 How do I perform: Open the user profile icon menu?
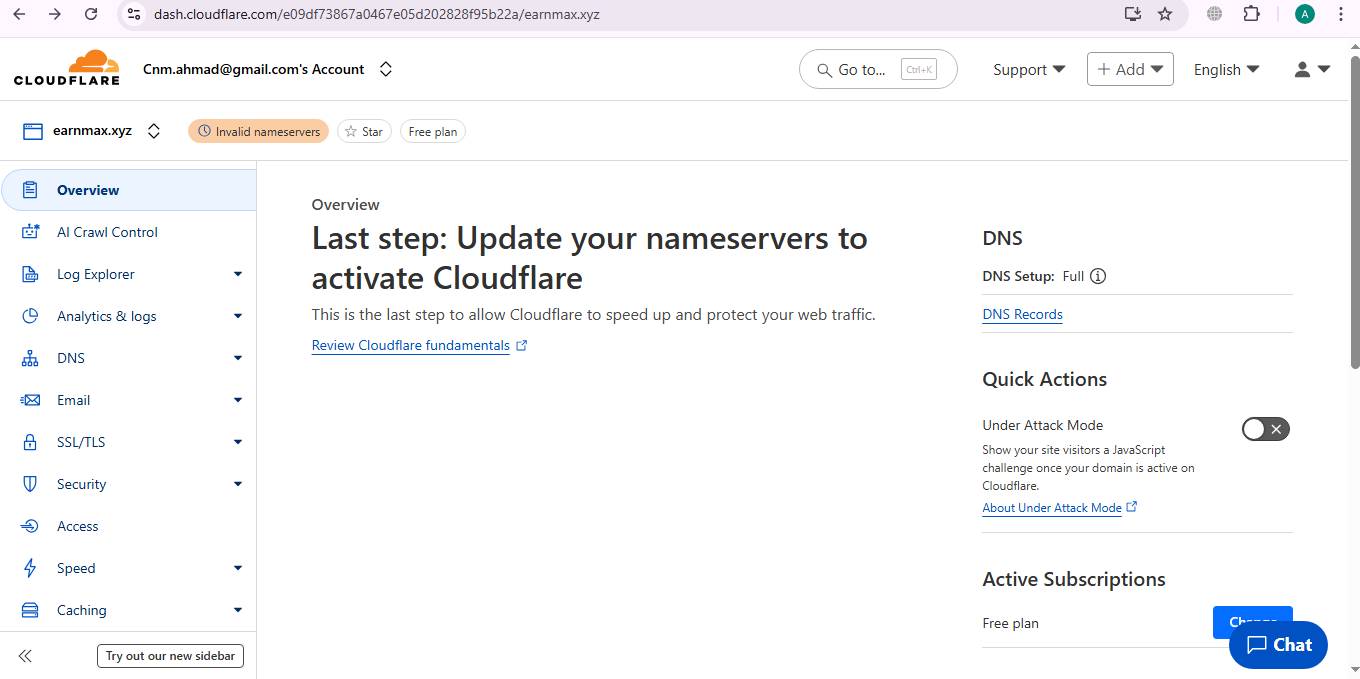[x=1312, y=69]
